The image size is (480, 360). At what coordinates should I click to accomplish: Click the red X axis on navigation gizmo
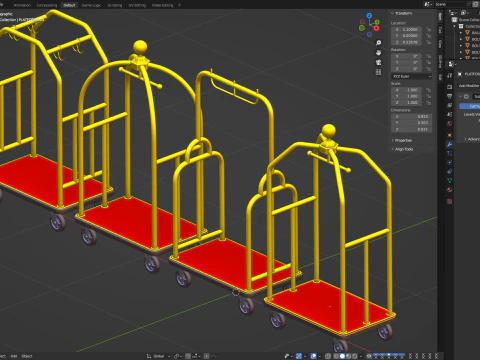[x=376, y=28]
